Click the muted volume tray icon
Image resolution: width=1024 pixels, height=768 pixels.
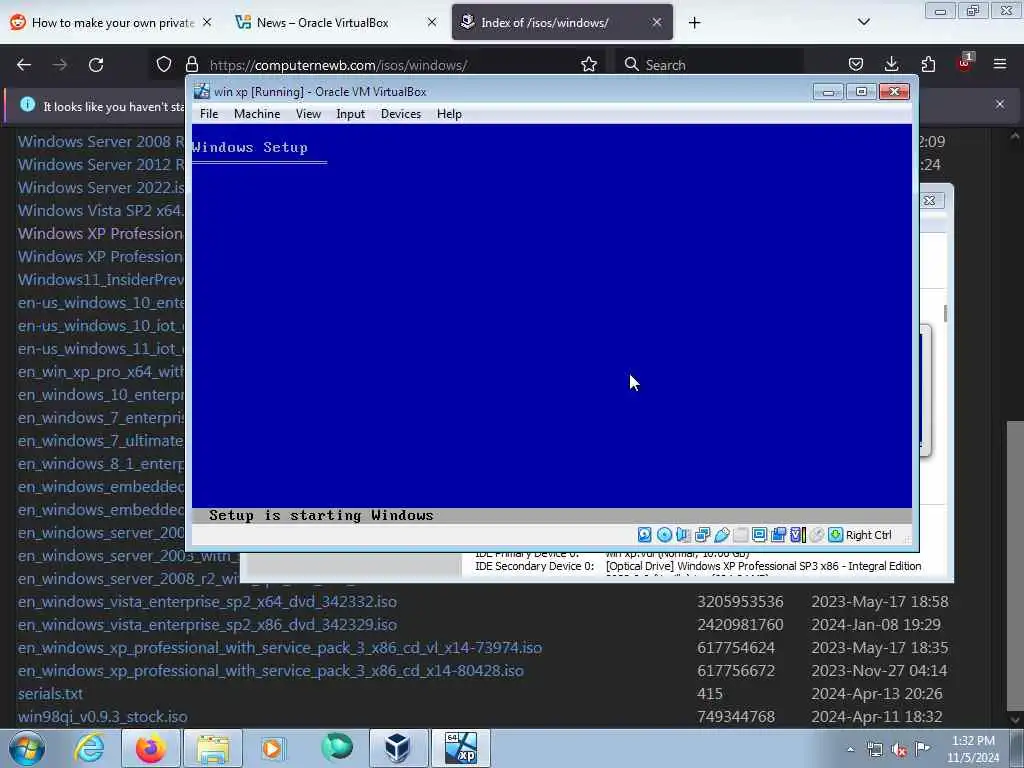899,750
